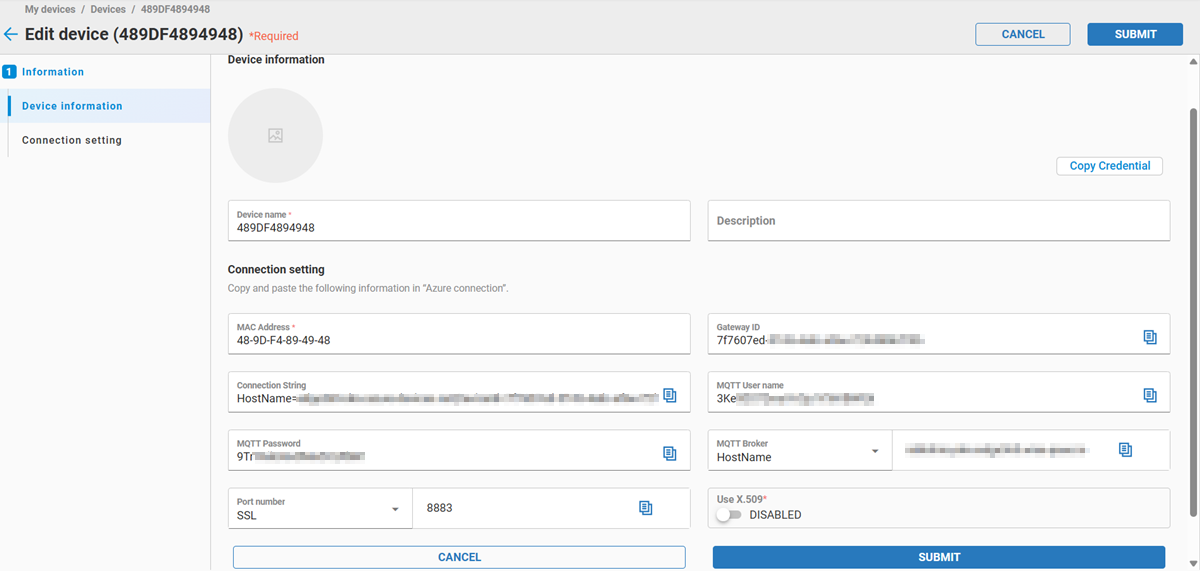Copy the MQTT Password value
This screenshot has height=571, width=1200.
669,453
